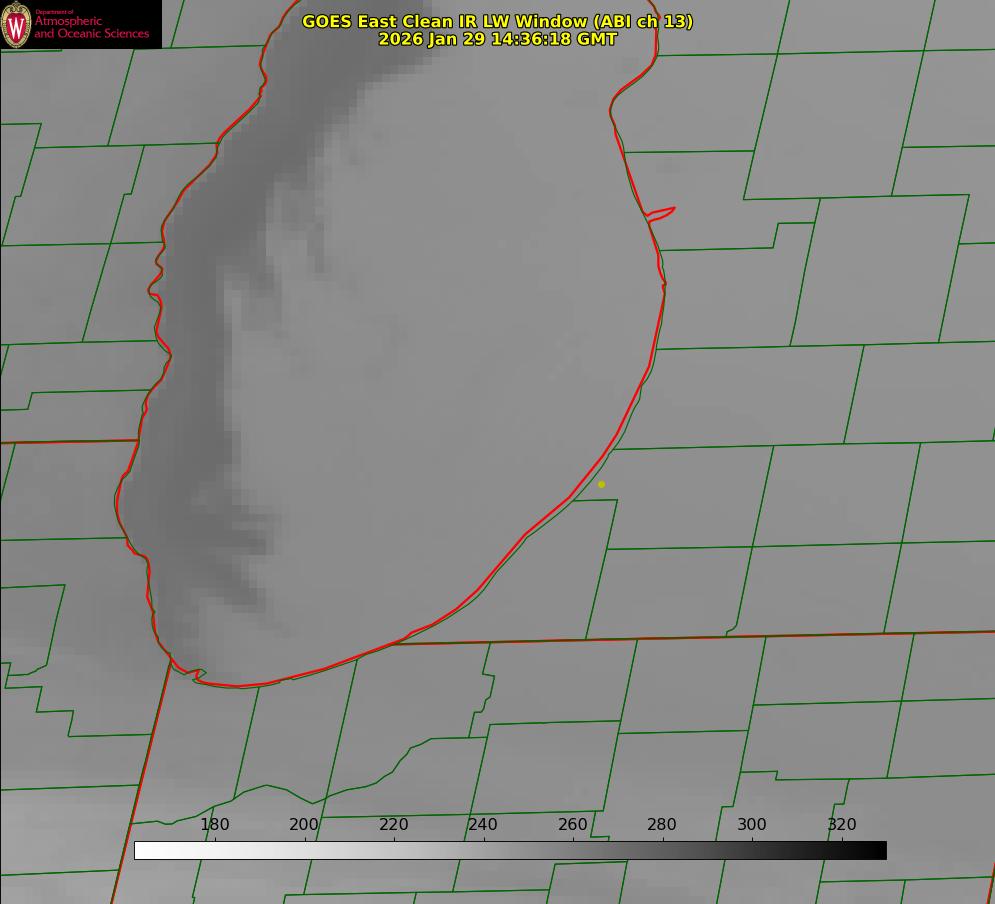Click the 180 label on the colorbar
Image resolution: width=995 pixels, height=904 pixels.
coord(215,824)
